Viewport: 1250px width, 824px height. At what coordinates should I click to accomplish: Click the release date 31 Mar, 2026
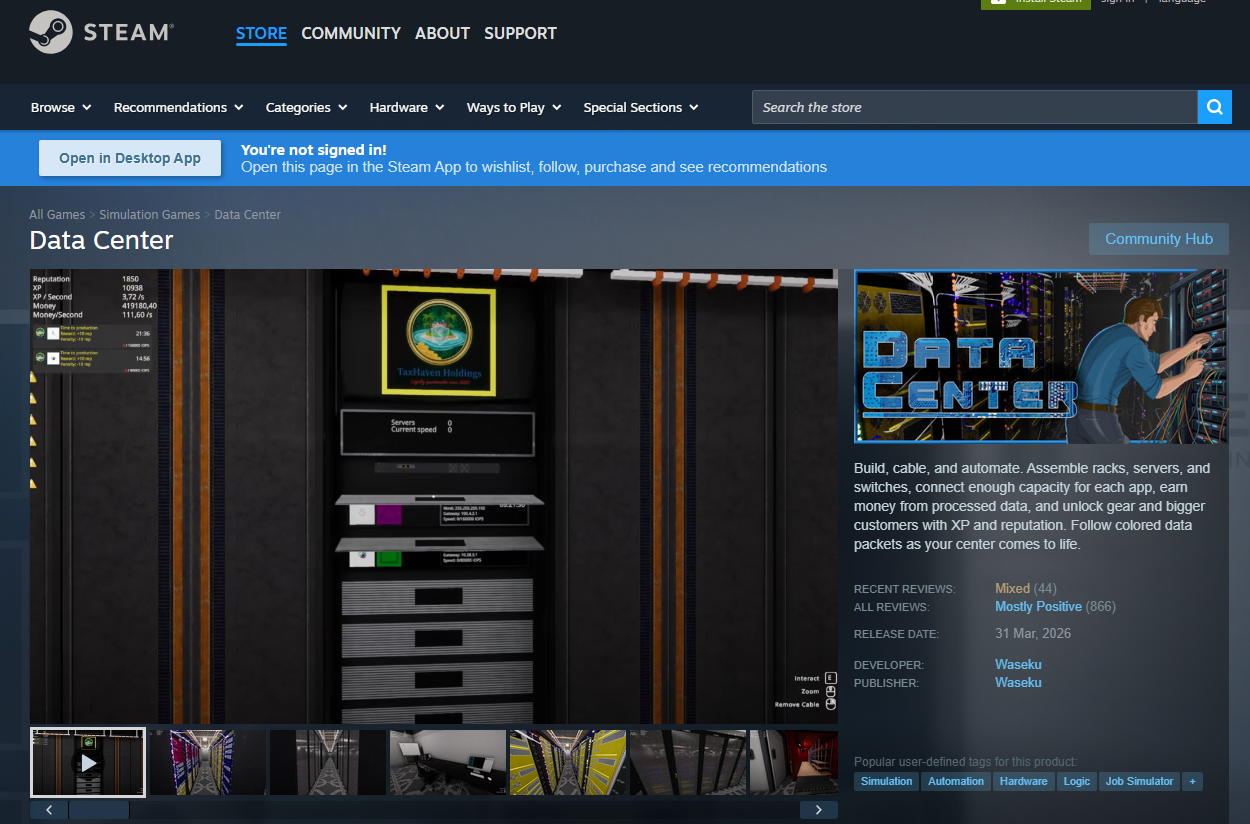pyautogui.click(x=1033, y=634)
